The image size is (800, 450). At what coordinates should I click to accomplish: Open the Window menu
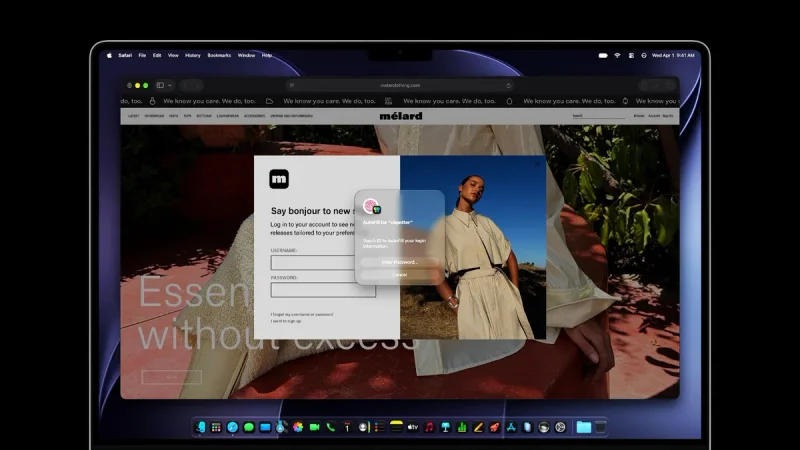[x=246, y=55]
